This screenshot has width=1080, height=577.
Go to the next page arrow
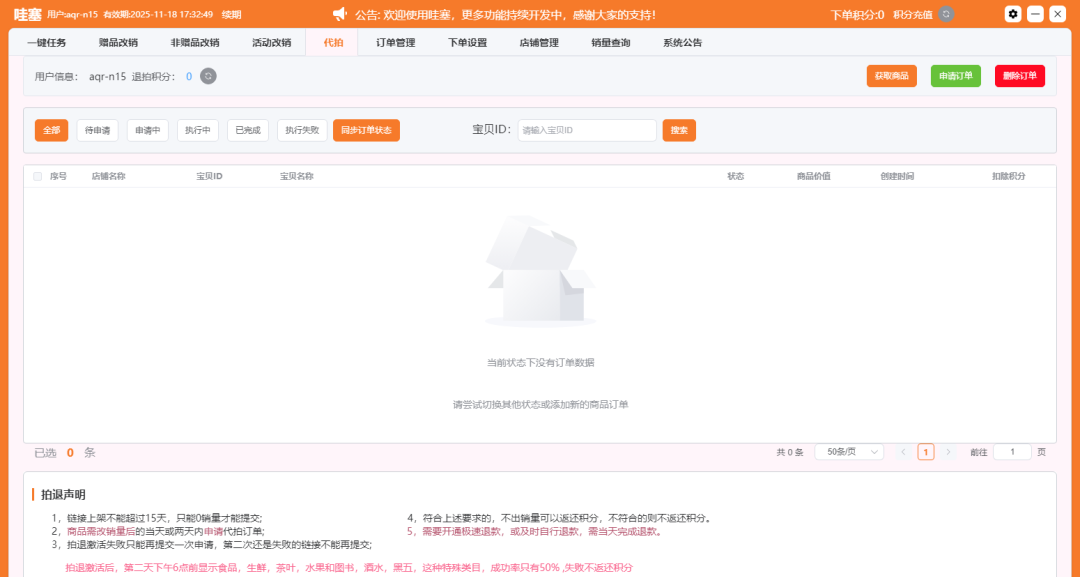pyautogui.click(x=948, y=452)
